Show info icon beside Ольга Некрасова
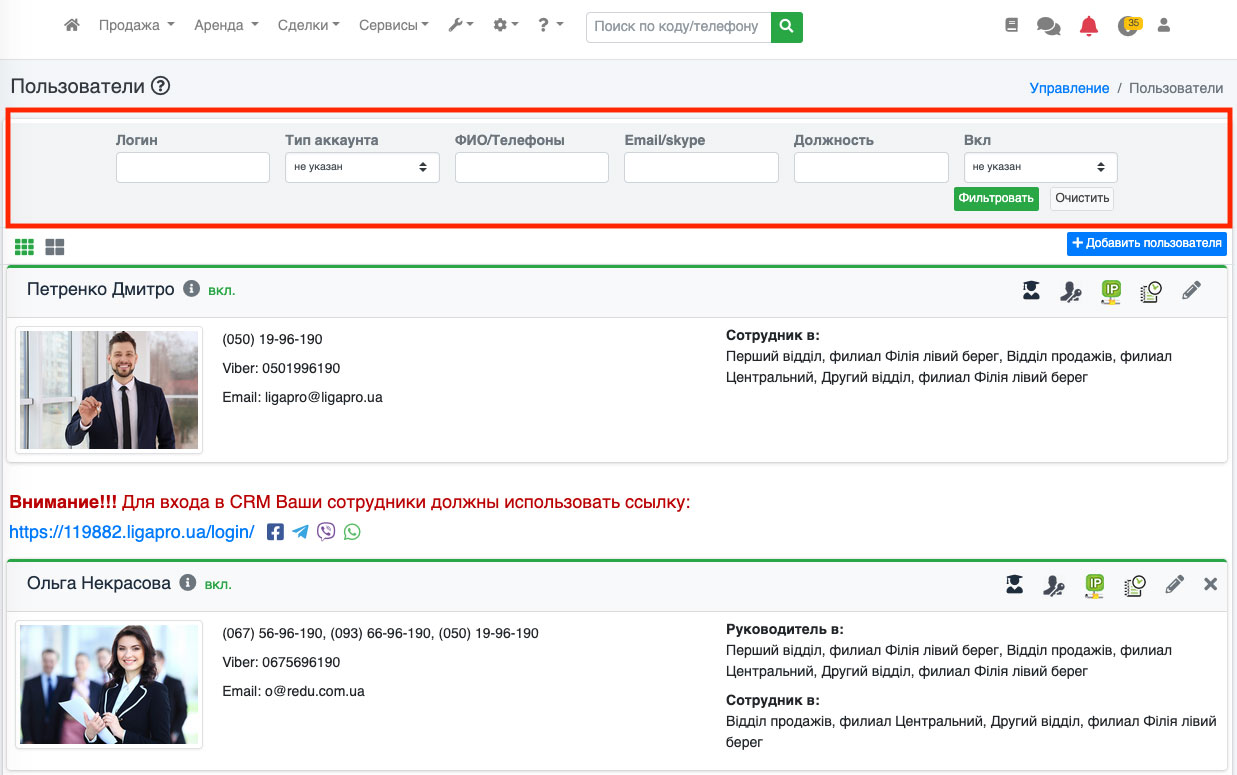Image resolution: width=1237 pixels, height=775 pixels. [187, 582]
